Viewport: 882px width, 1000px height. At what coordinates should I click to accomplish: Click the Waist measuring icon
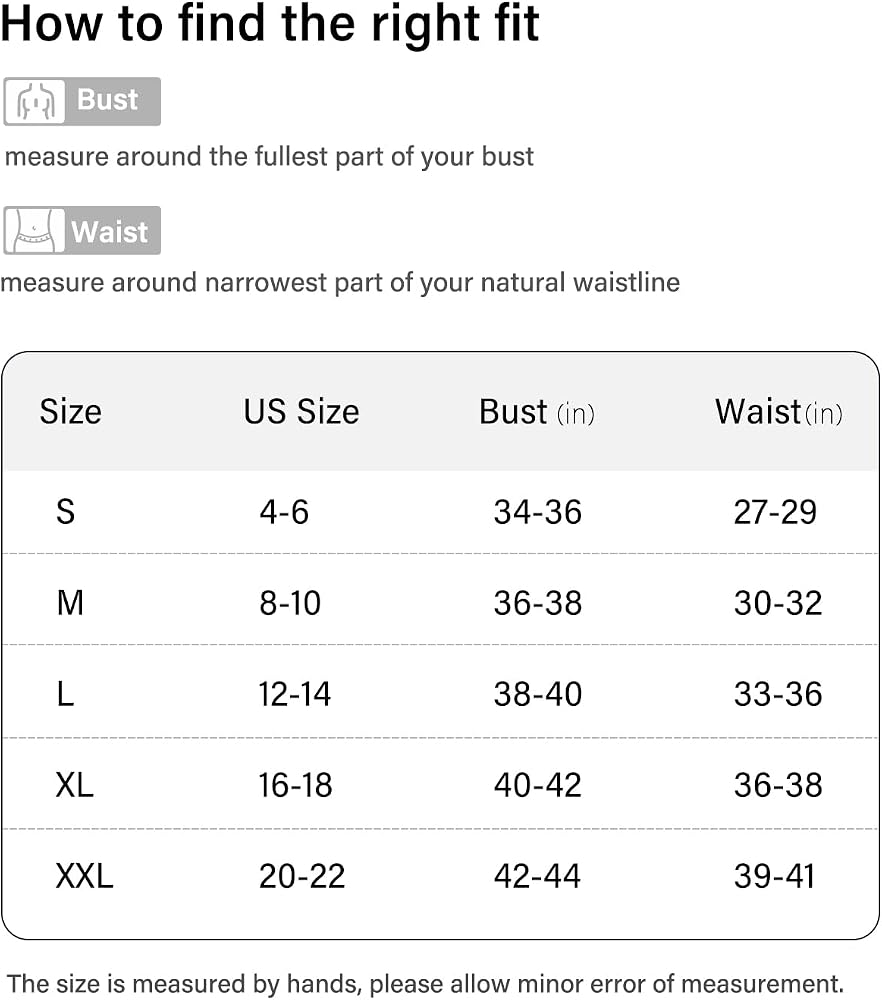(35, 230)
